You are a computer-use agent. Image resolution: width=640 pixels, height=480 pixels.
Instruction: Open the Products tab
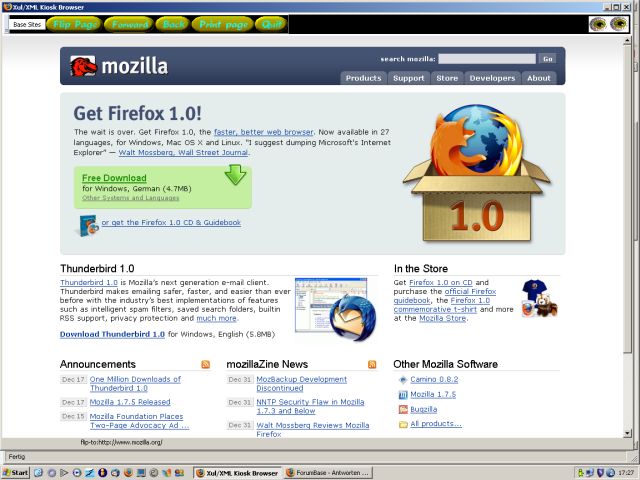363,78
